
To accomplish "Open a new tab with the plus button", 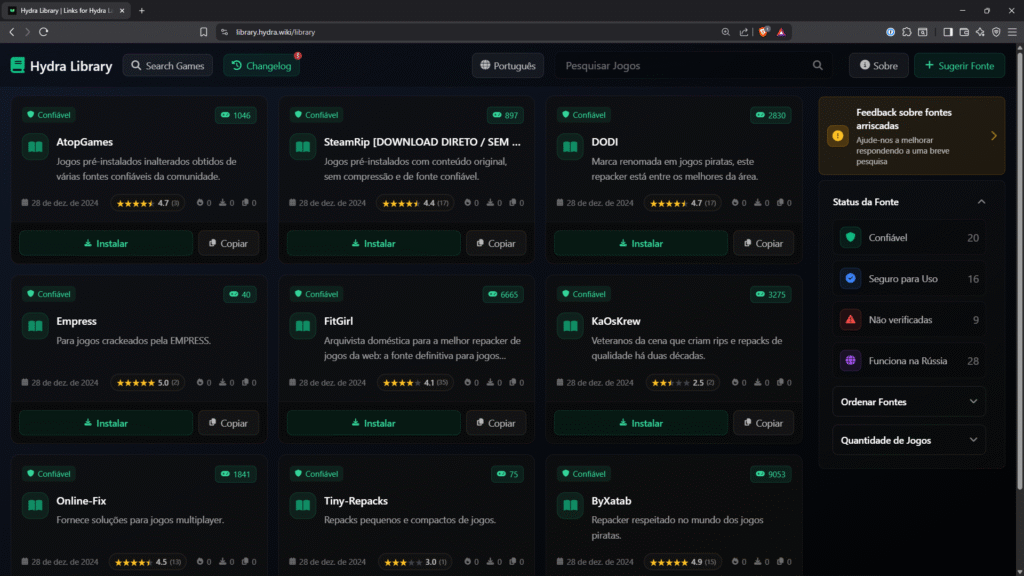I will pyautogui.click(x=142, y=10).
